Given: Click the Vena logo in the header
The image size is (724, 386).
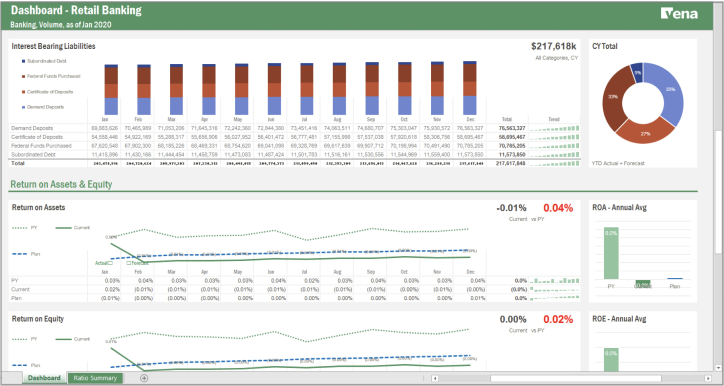Looking at the screenshot, I should tap(679, 13).
